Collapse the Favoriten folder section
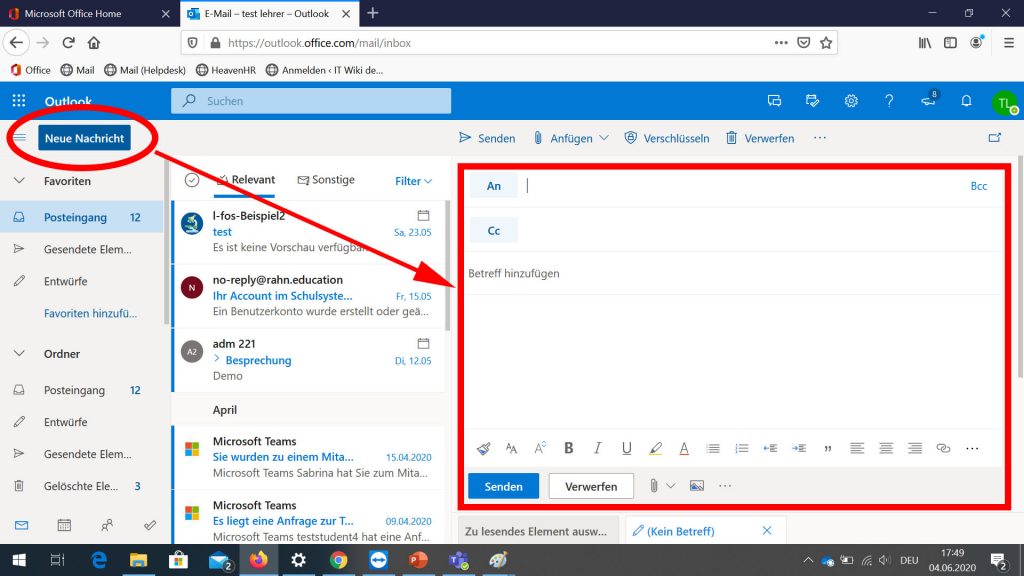The image size is (1024, 576). (x=20, y=181)
